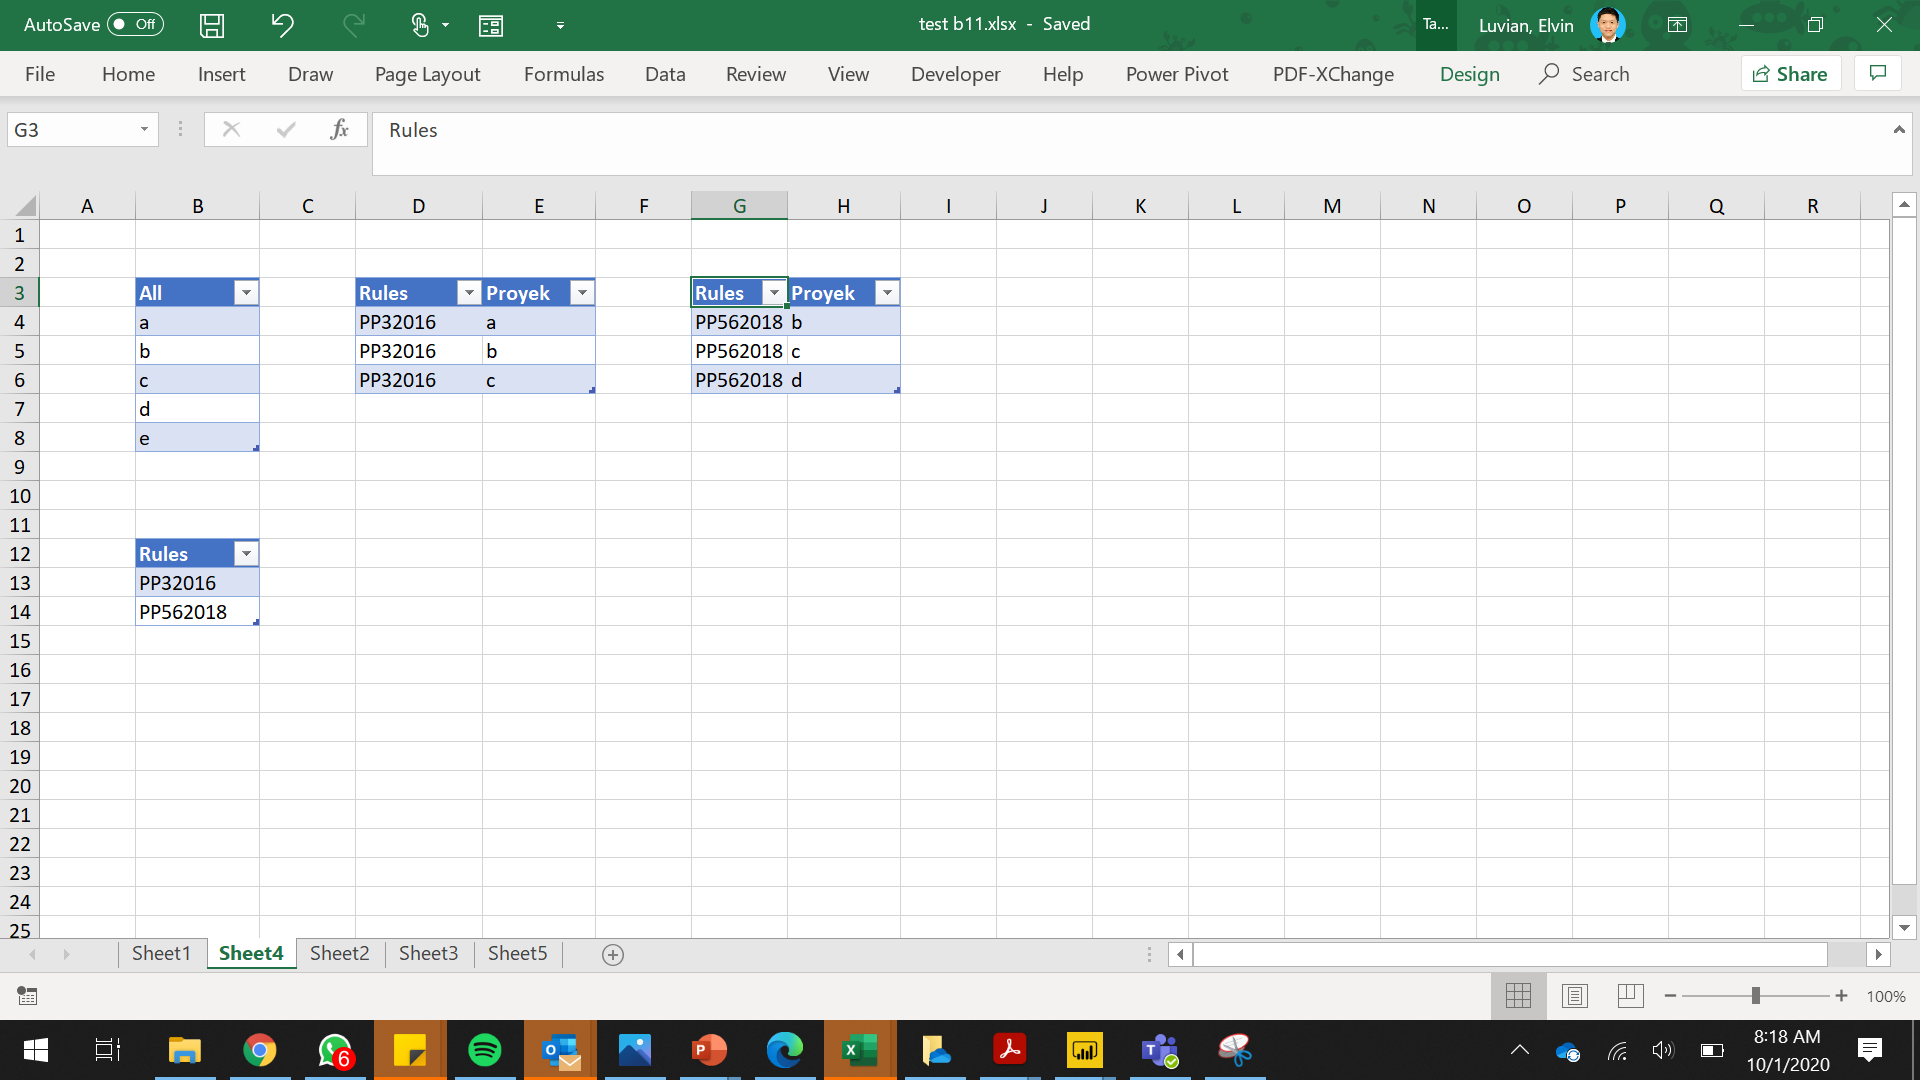The width and height of the screenshot is (1920, 1080).
Task: Open the Power Pivot tab
Action: 1177,74
